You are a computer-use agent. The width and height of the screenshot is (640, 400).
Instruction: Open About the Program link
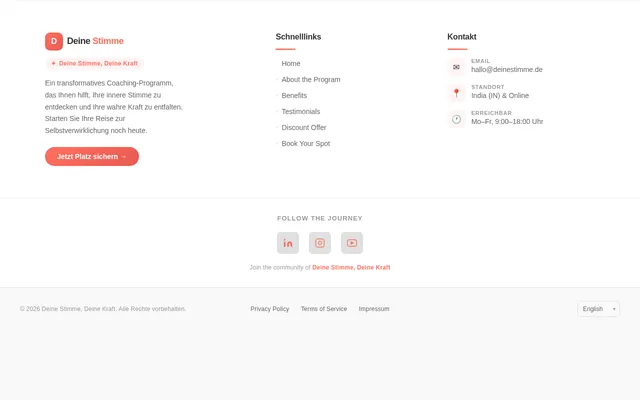coord(311,80)
